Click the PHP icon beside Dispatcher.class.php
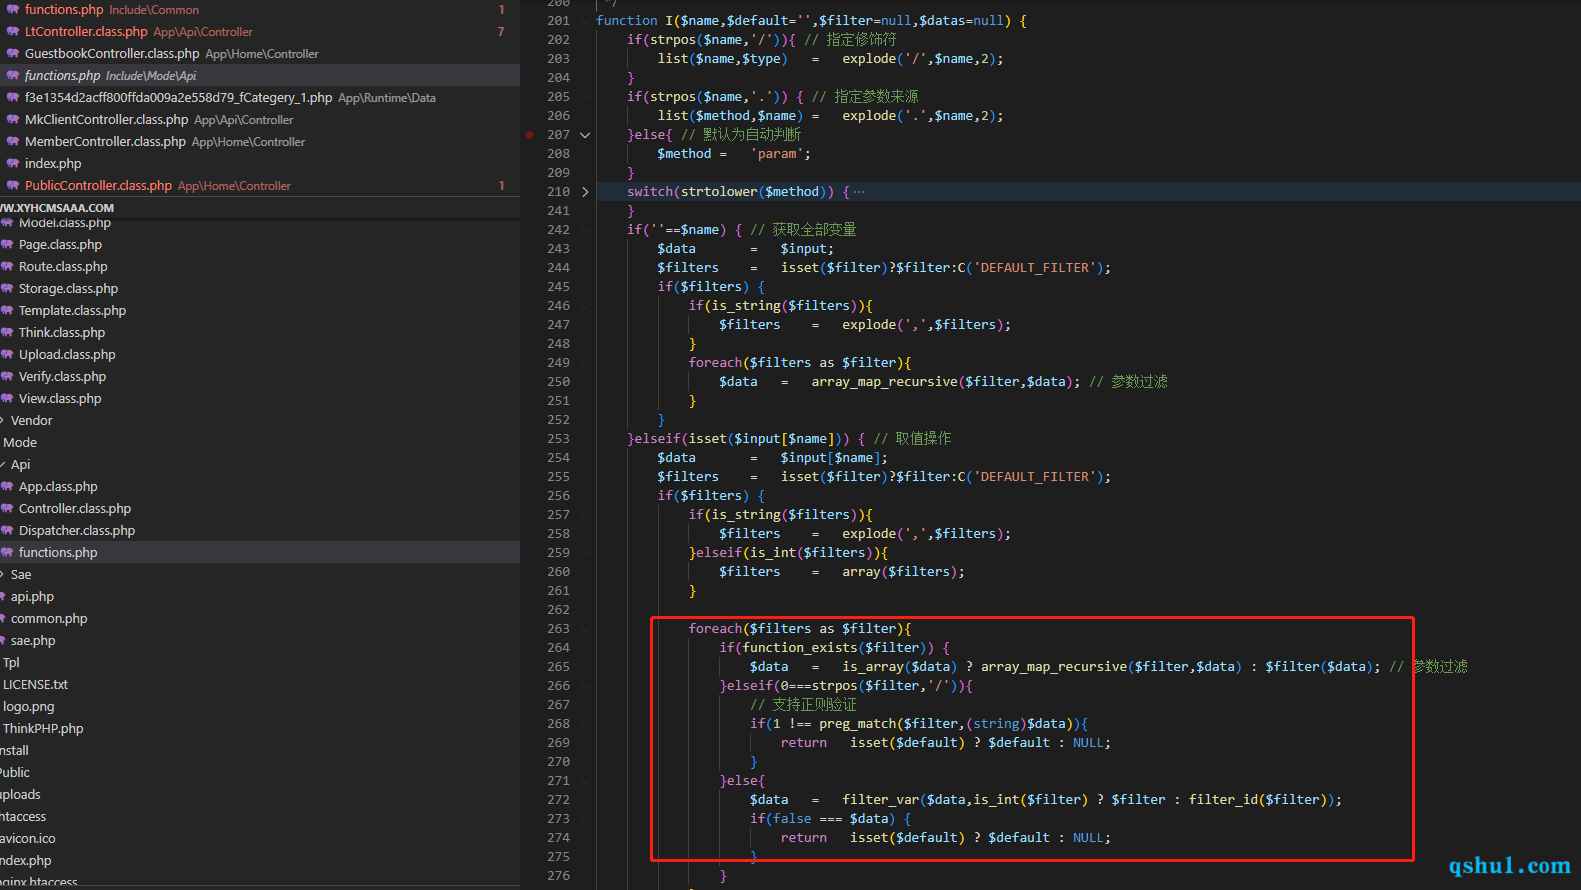 click(x=7, y=530)
